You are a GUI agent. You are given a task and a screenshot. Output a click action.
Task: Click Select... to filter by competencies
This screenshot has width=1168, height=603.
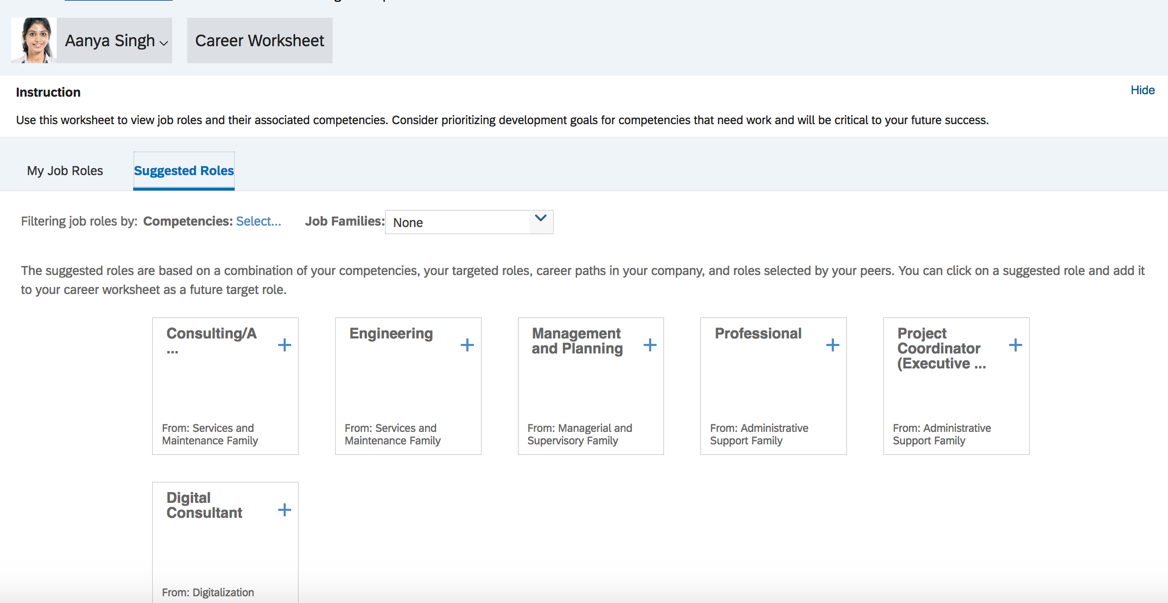[x=258, y=221]
